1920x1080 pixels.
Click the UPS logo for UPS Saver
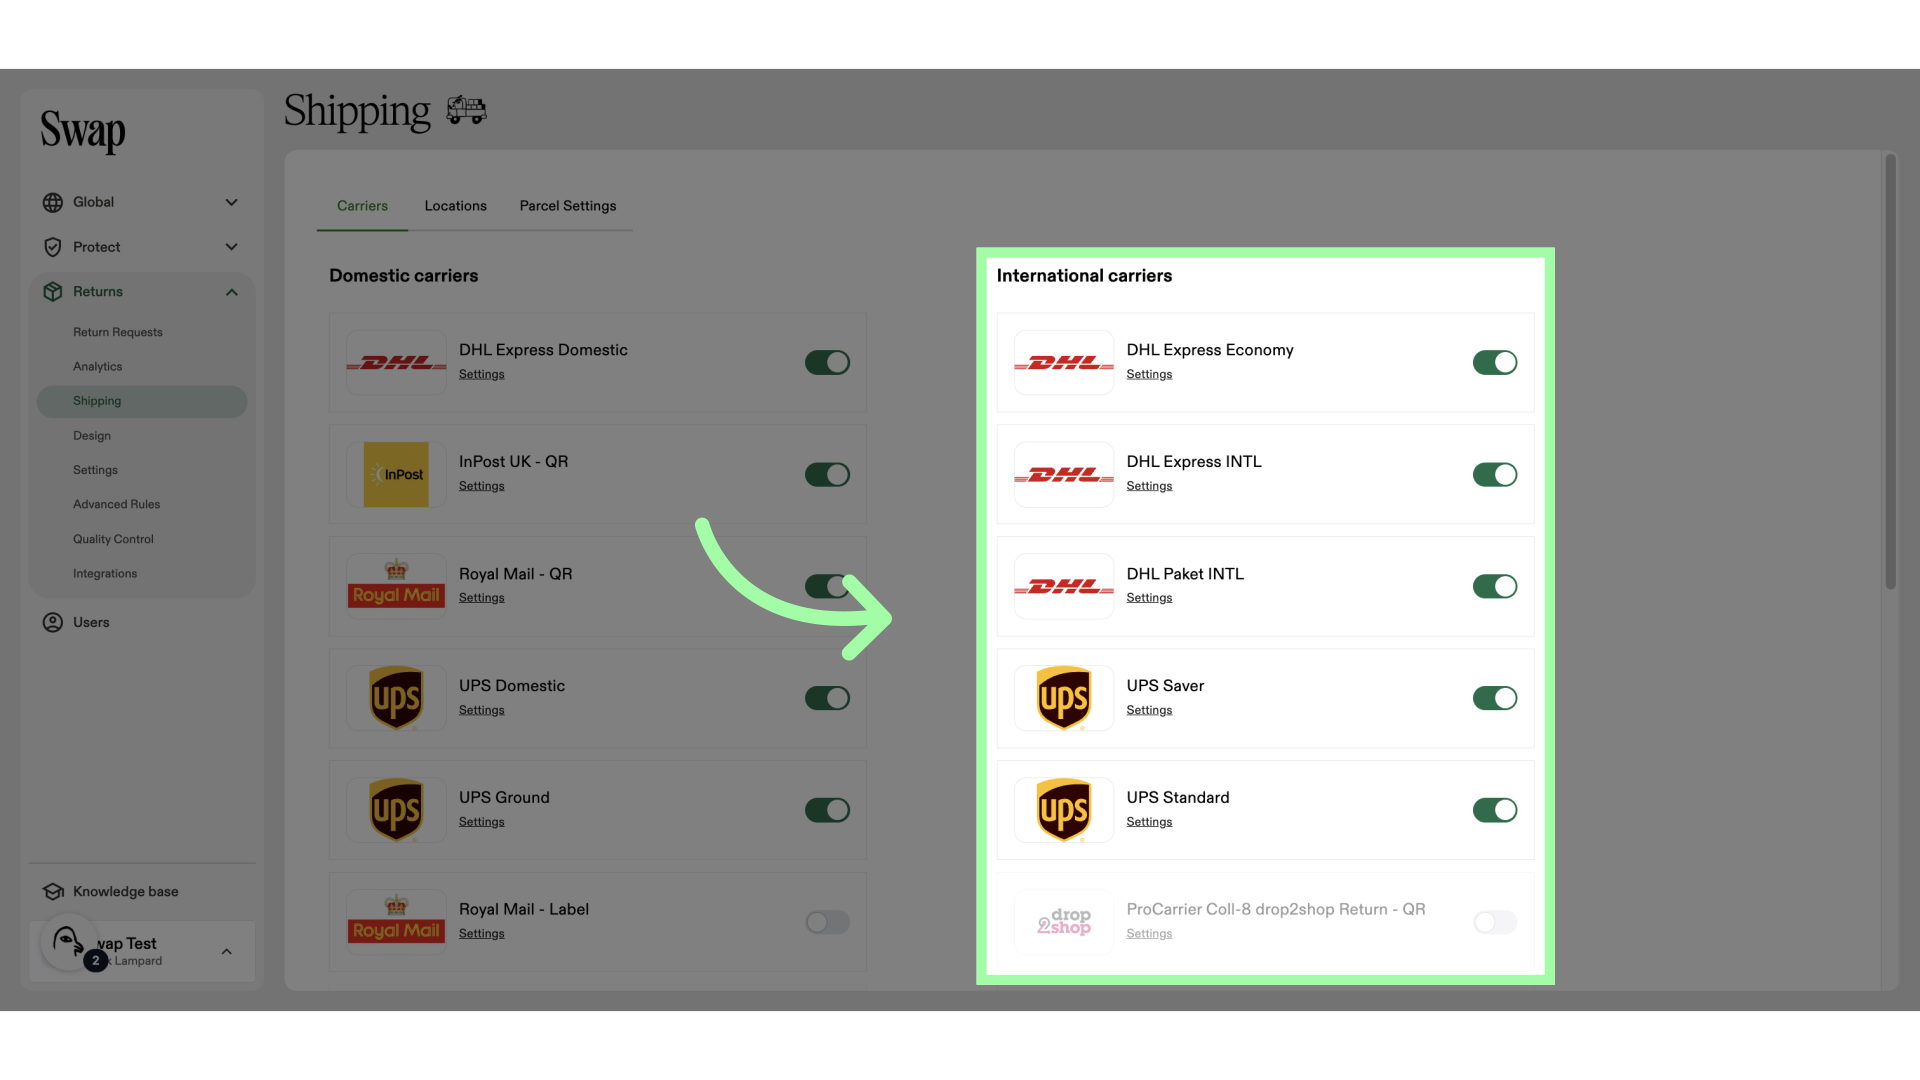click(1064, 698)
